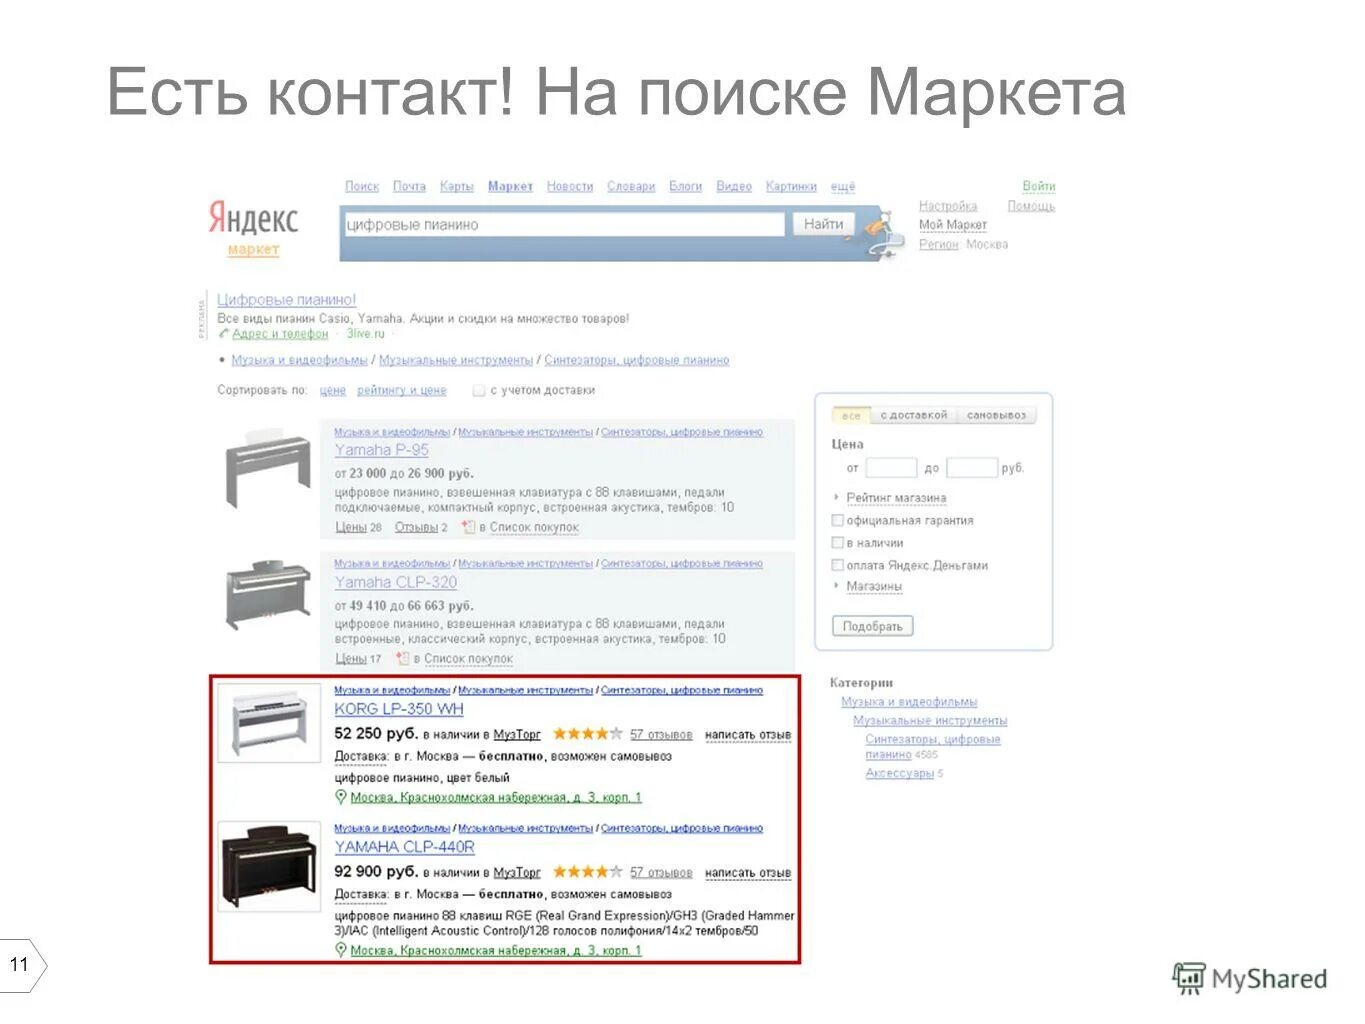Screen dimensions: 1365x1024
Task: Open 'Цены 17' for Yamaha CLP-320
Action: tap(358, 659)
